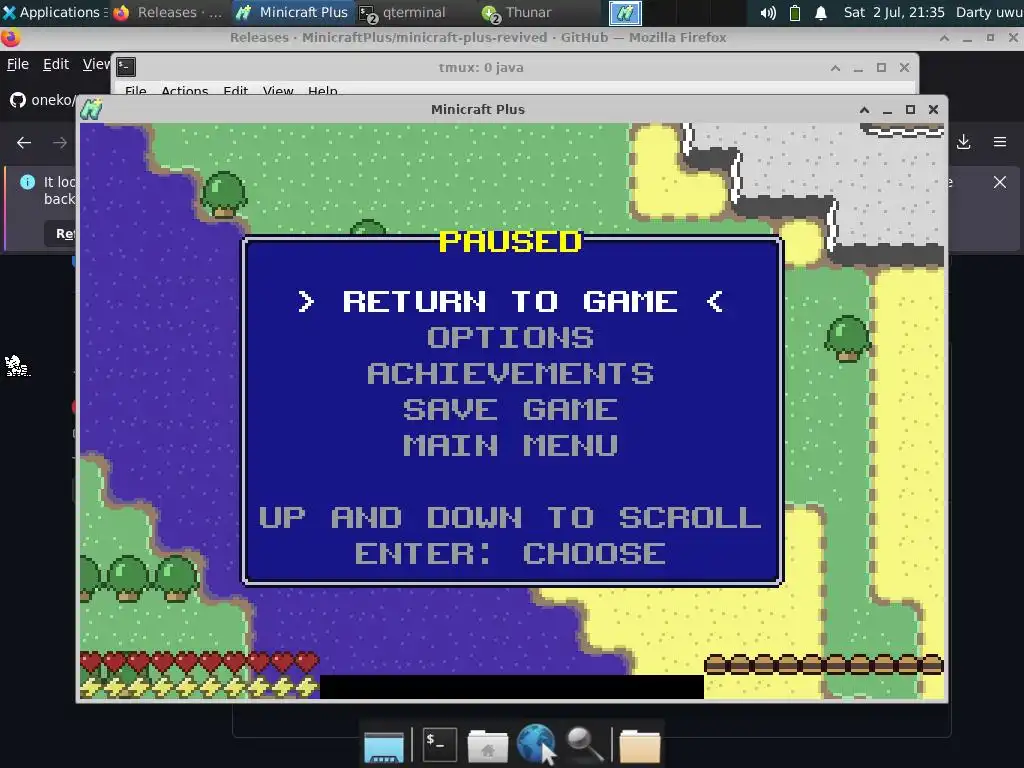Open Actions menu in terminal window
Screen dimensions: 1024x768
click(x=184, y=91)
